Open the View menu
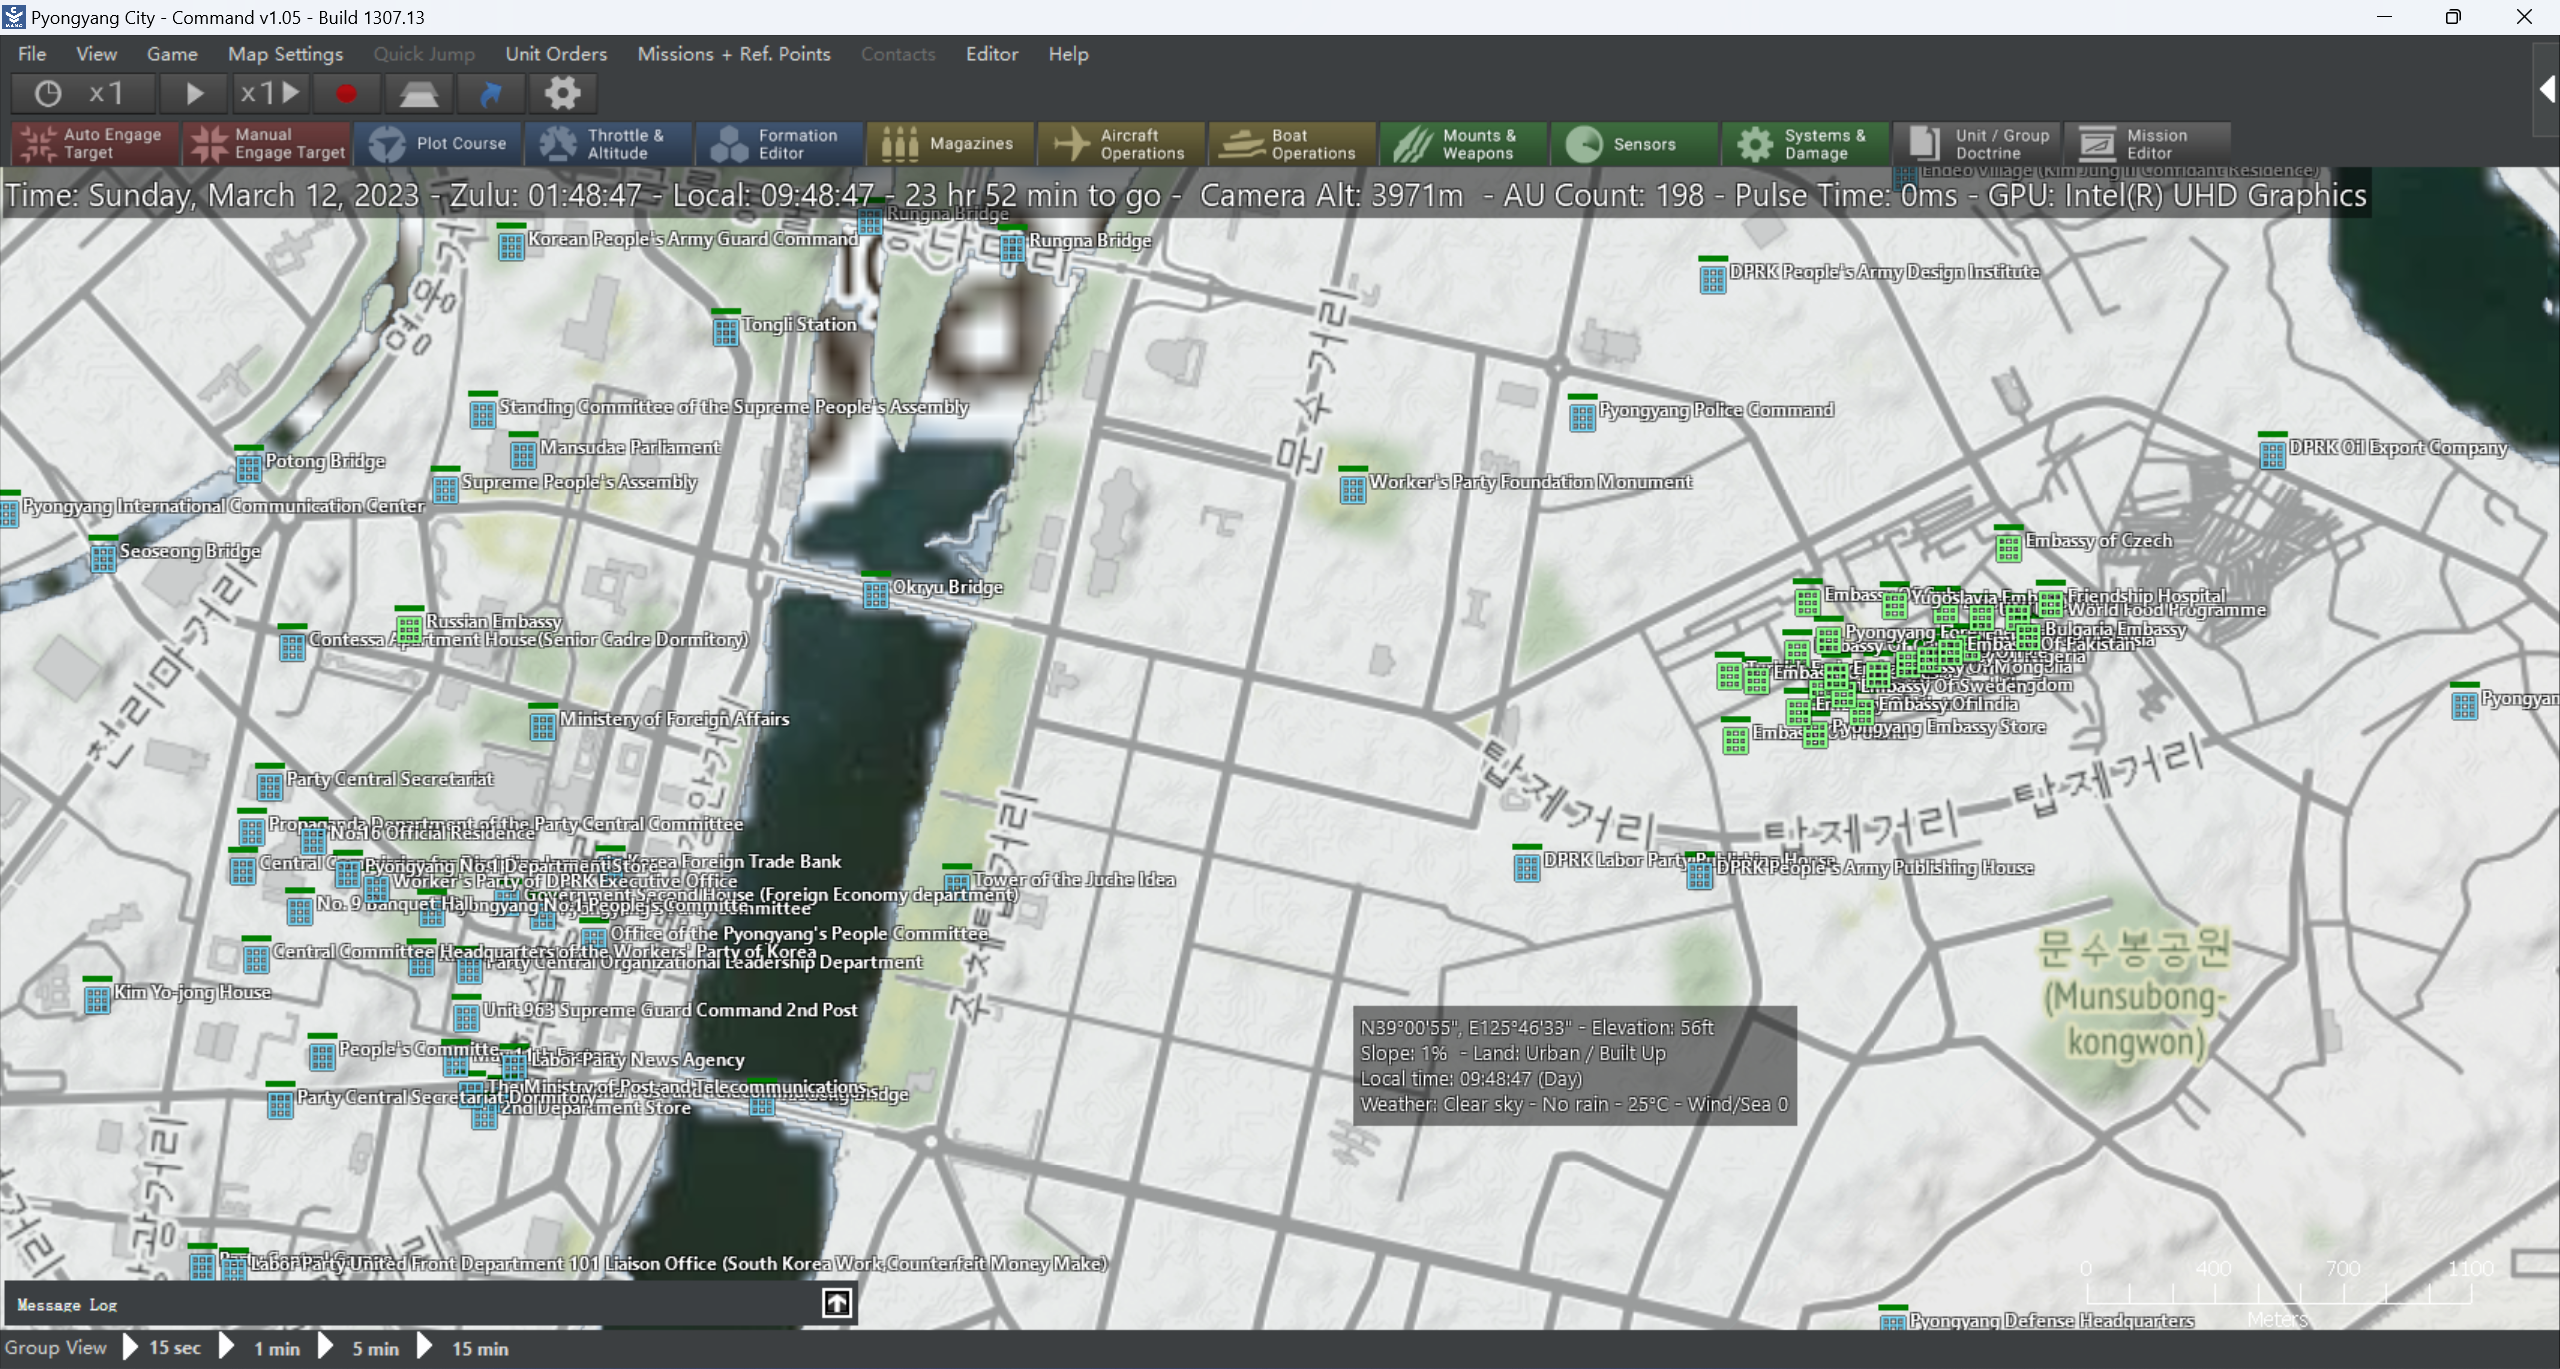Screen dimensions: 2560x1369 (96, 54)
